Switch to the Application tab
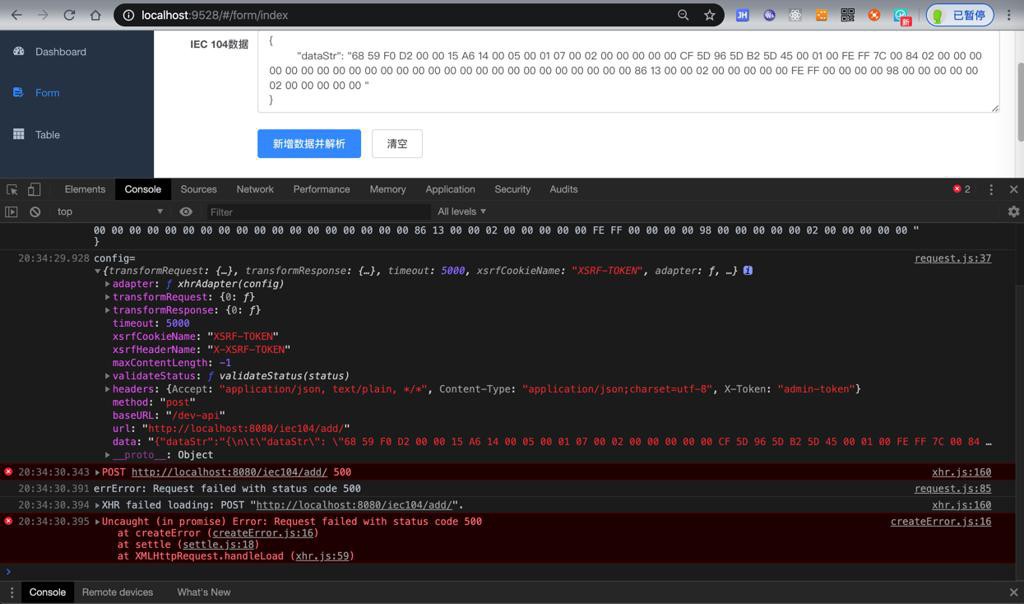This screenshot has height=604, width=1024. pos(450,189)
